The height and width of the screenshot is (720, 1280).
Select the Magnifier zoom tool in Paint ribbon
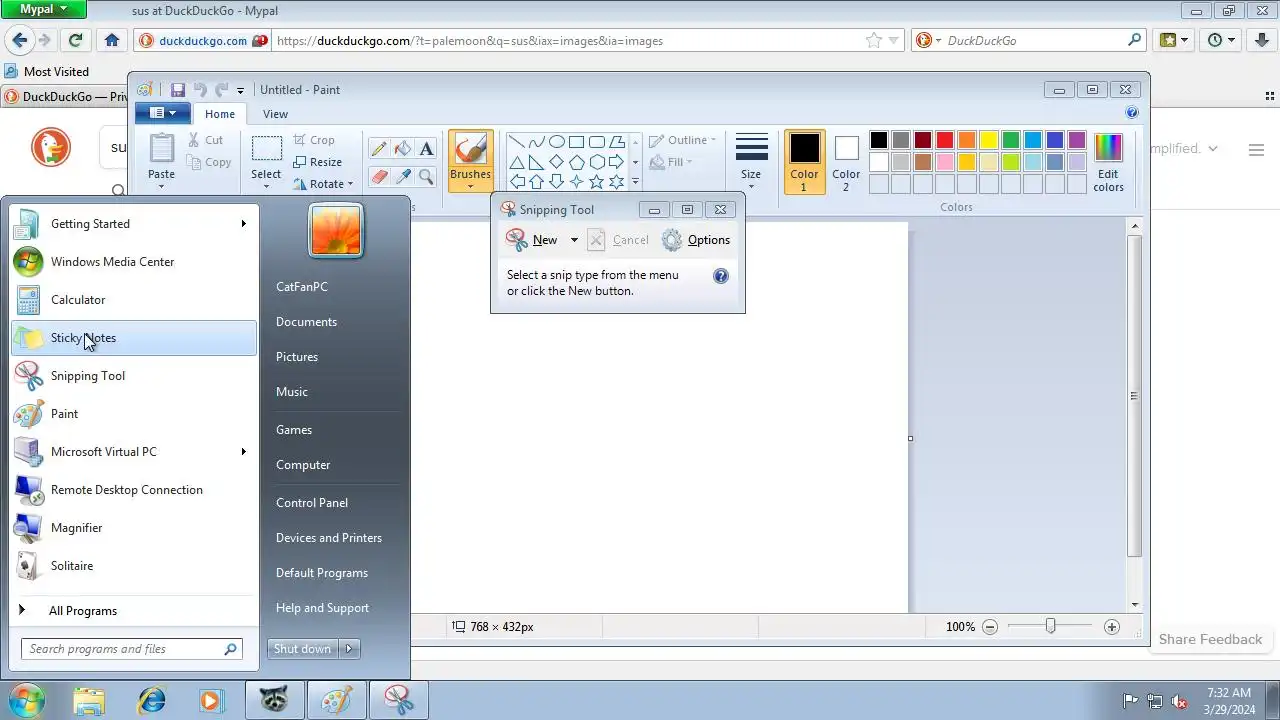coord(427,177)
